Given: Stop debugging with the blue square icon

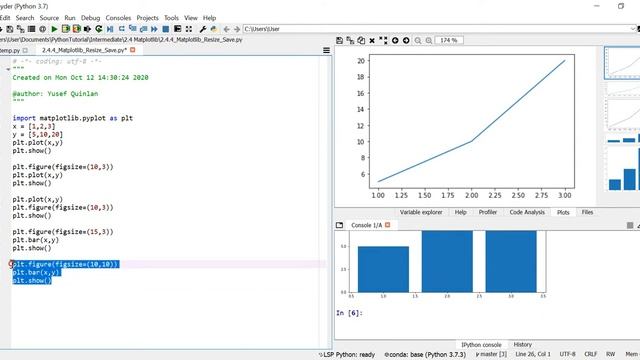Looking at the screenshot, I should click(x=165, y=29).
